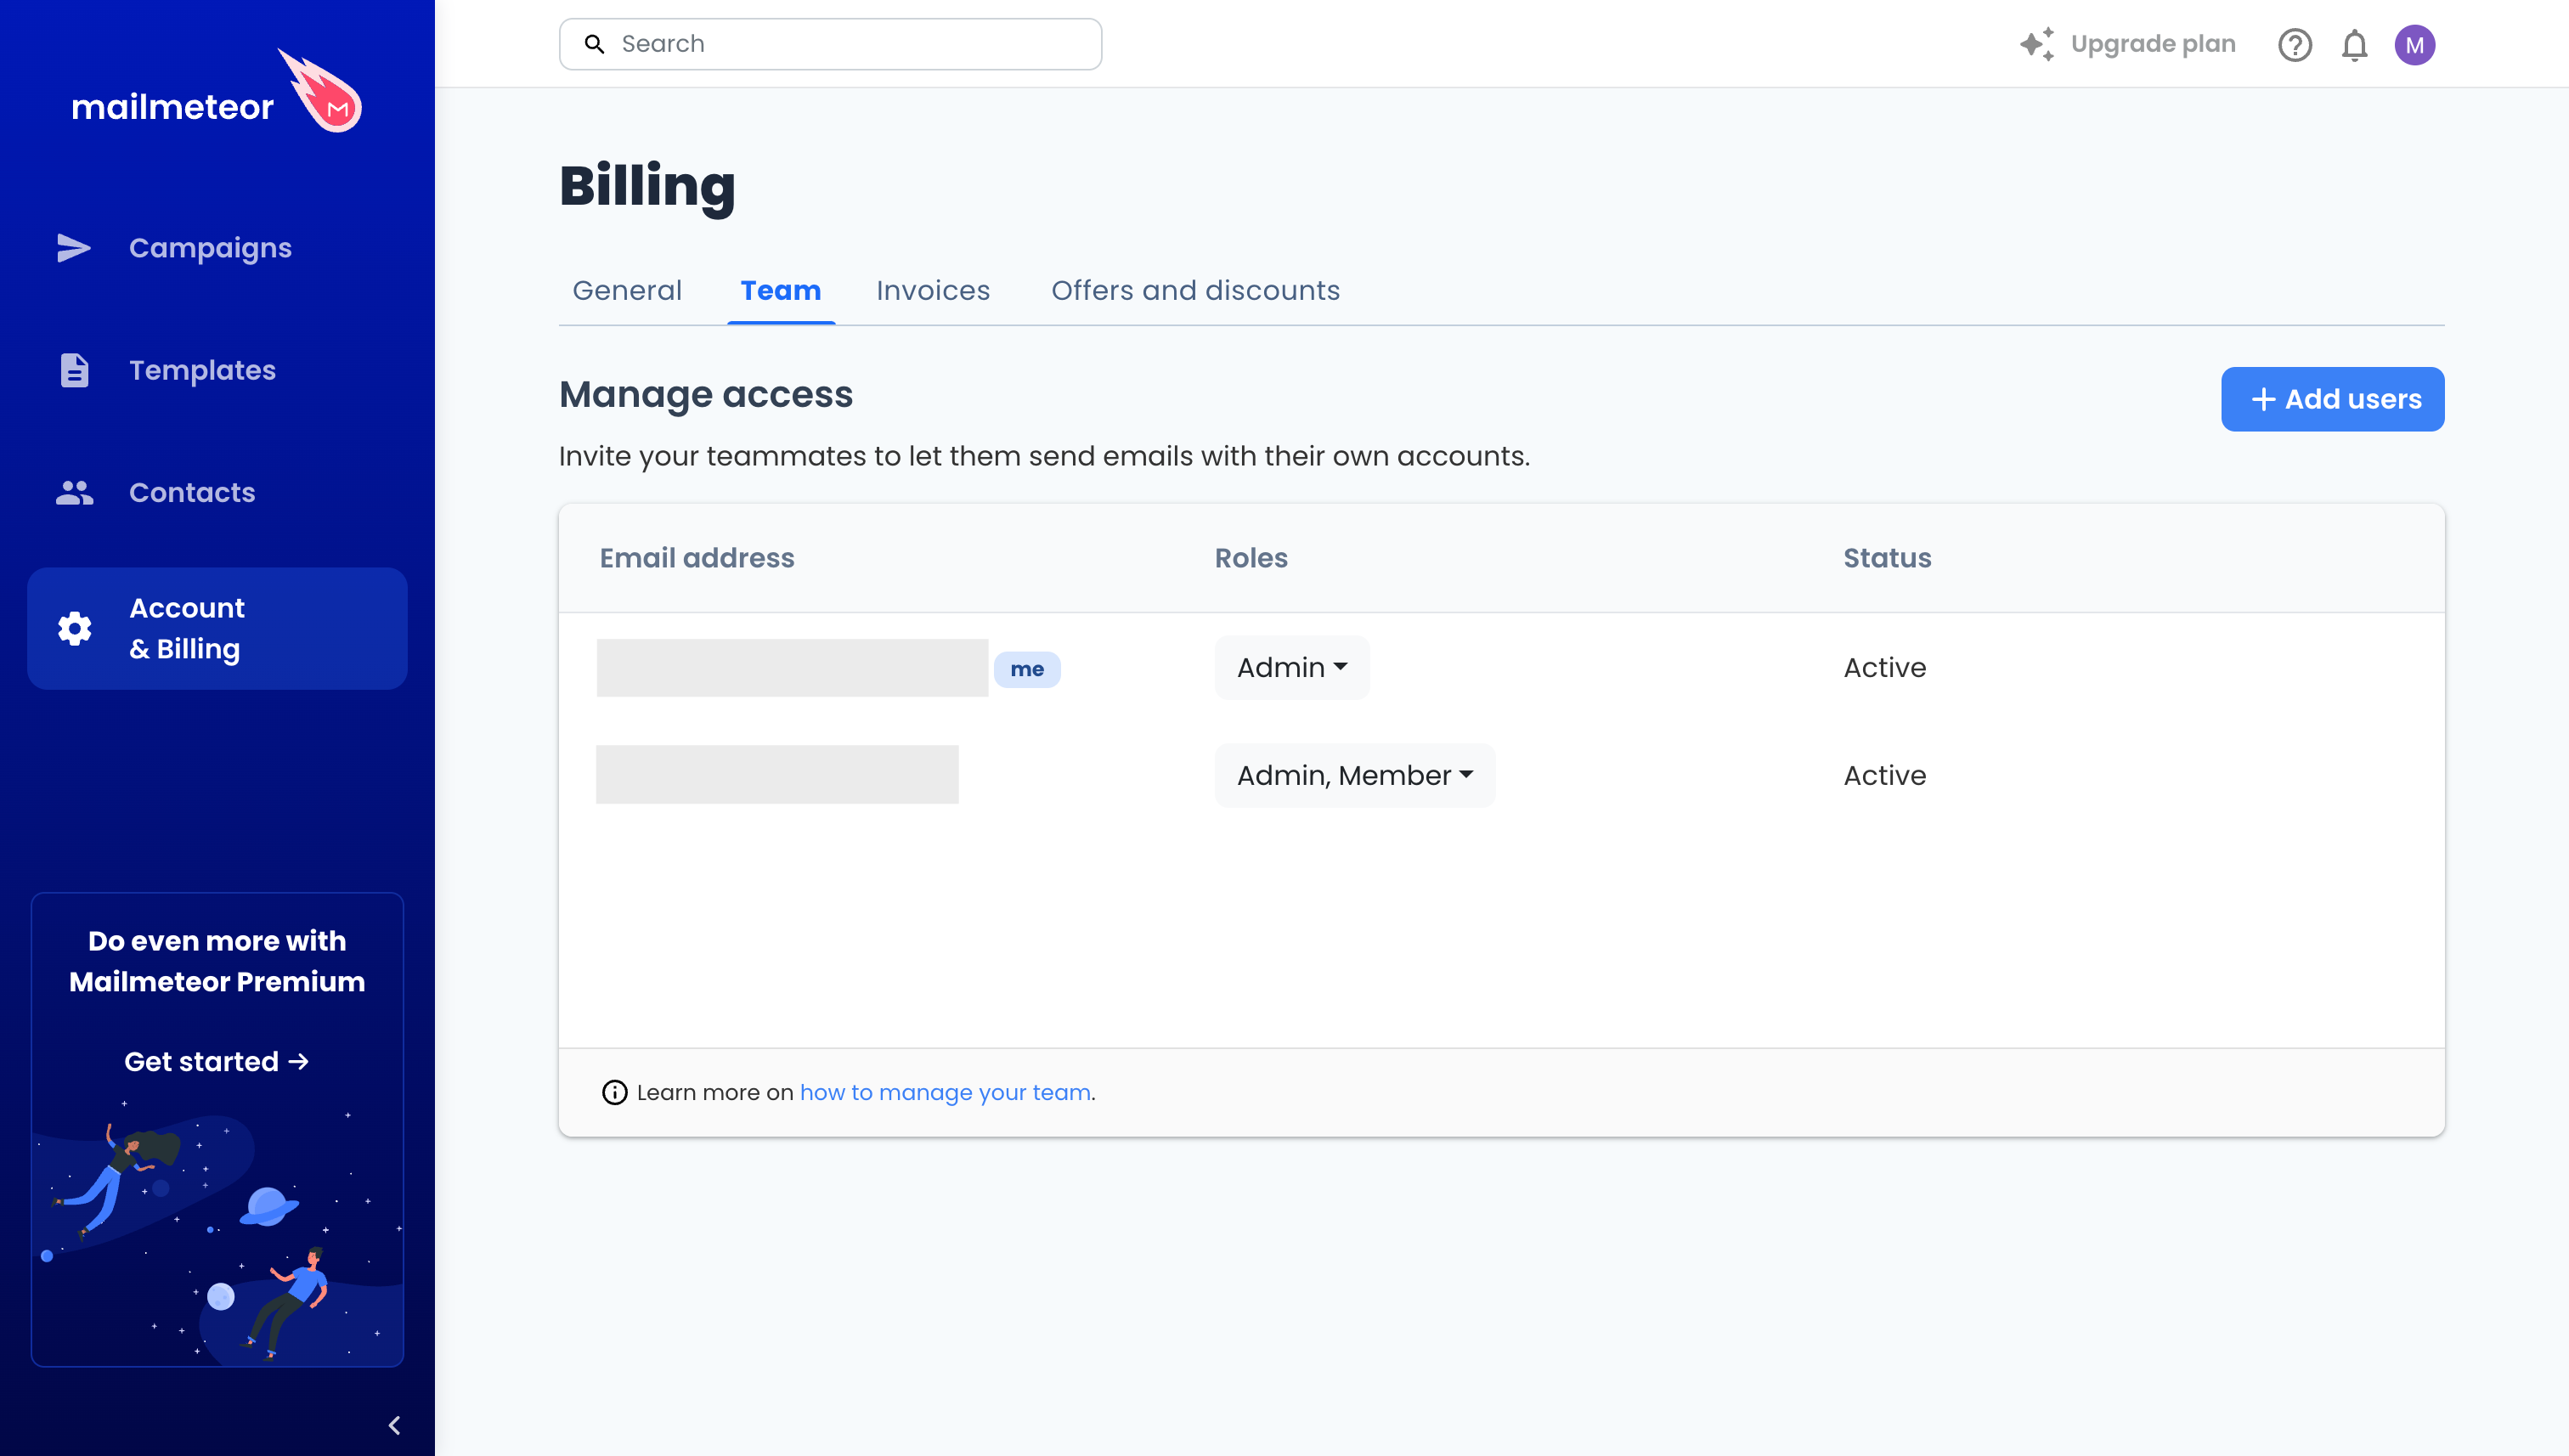Click the redacted email in the second row

[777, 774]
